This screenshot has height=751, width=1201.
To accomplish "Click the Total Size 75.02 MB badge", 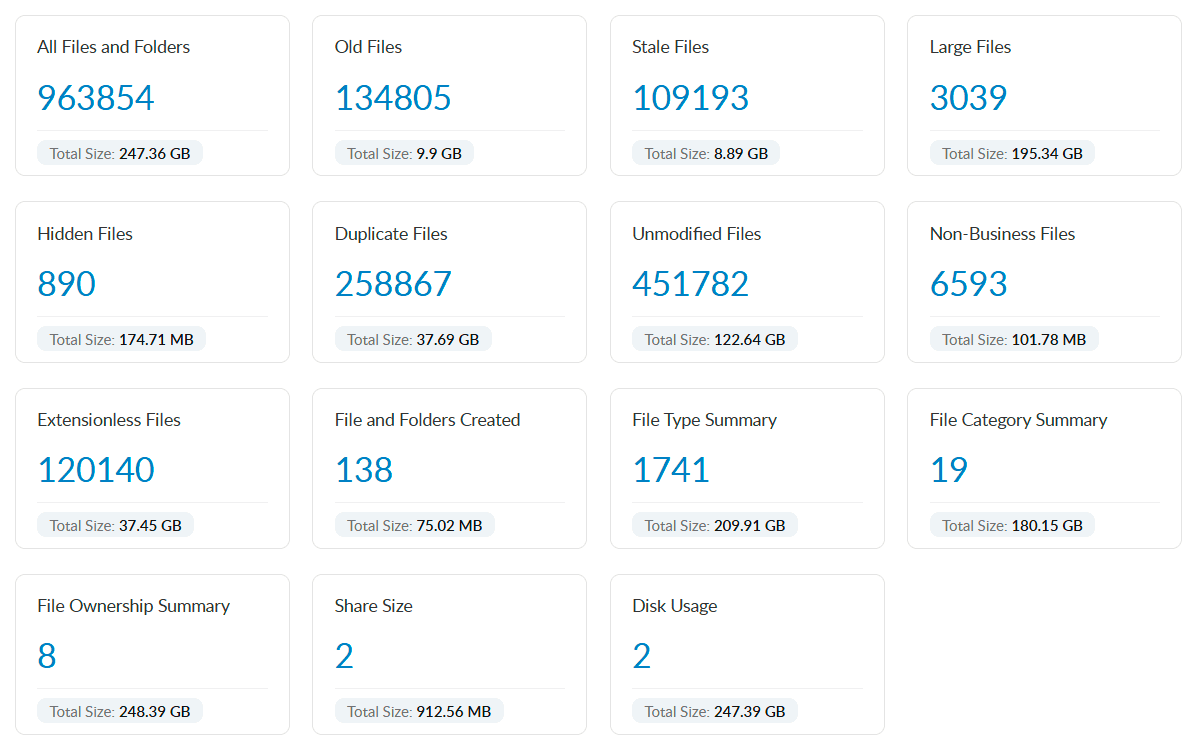I will tap(414, 525).
